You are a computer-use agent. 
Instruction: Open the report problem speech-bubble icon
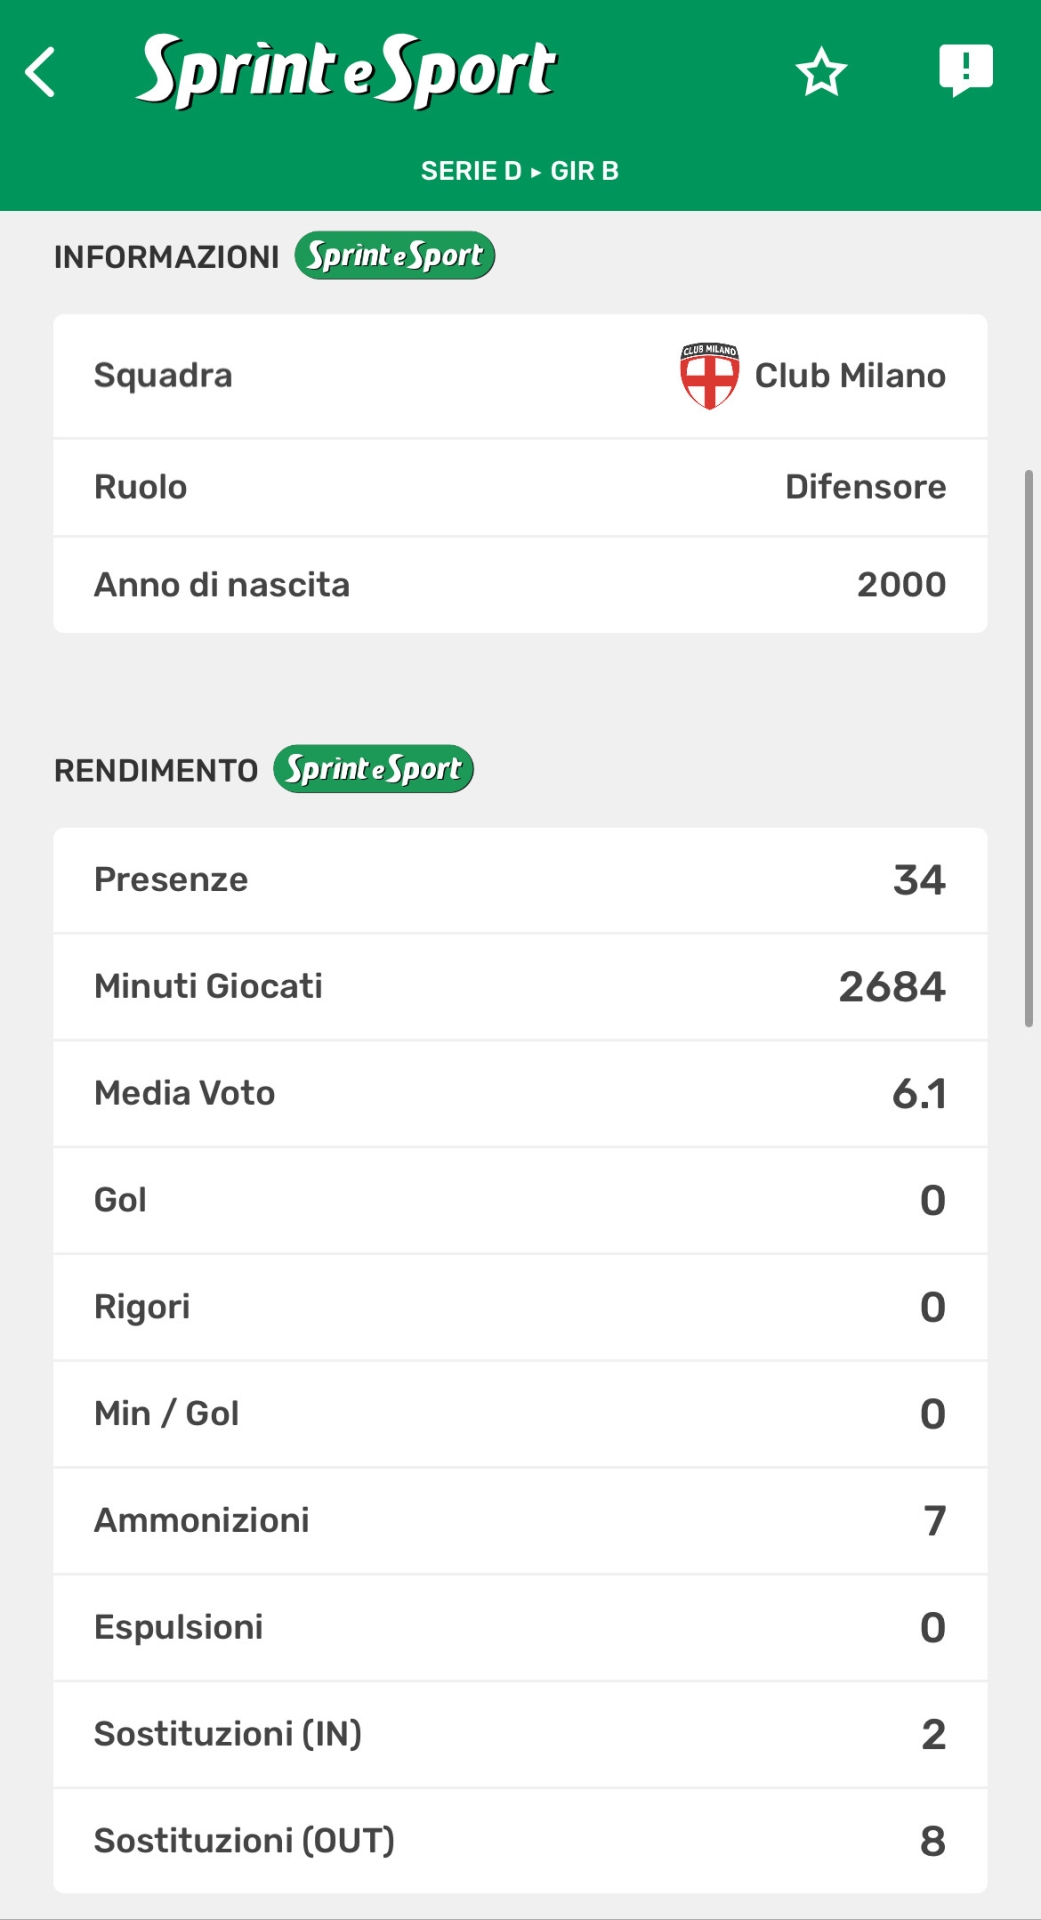[965, 70]
